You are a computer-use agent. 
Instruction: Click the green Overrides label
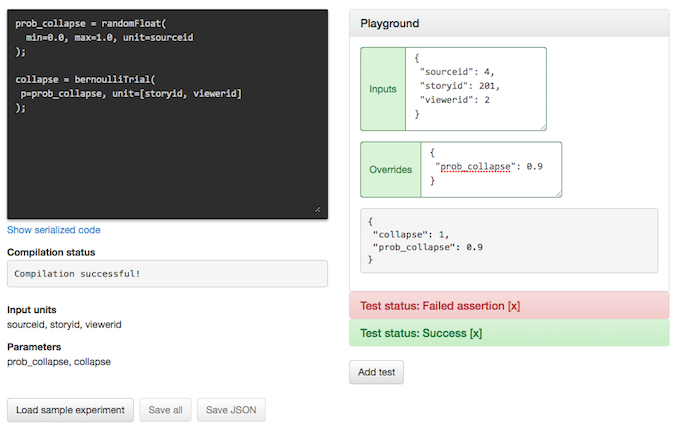391,170
